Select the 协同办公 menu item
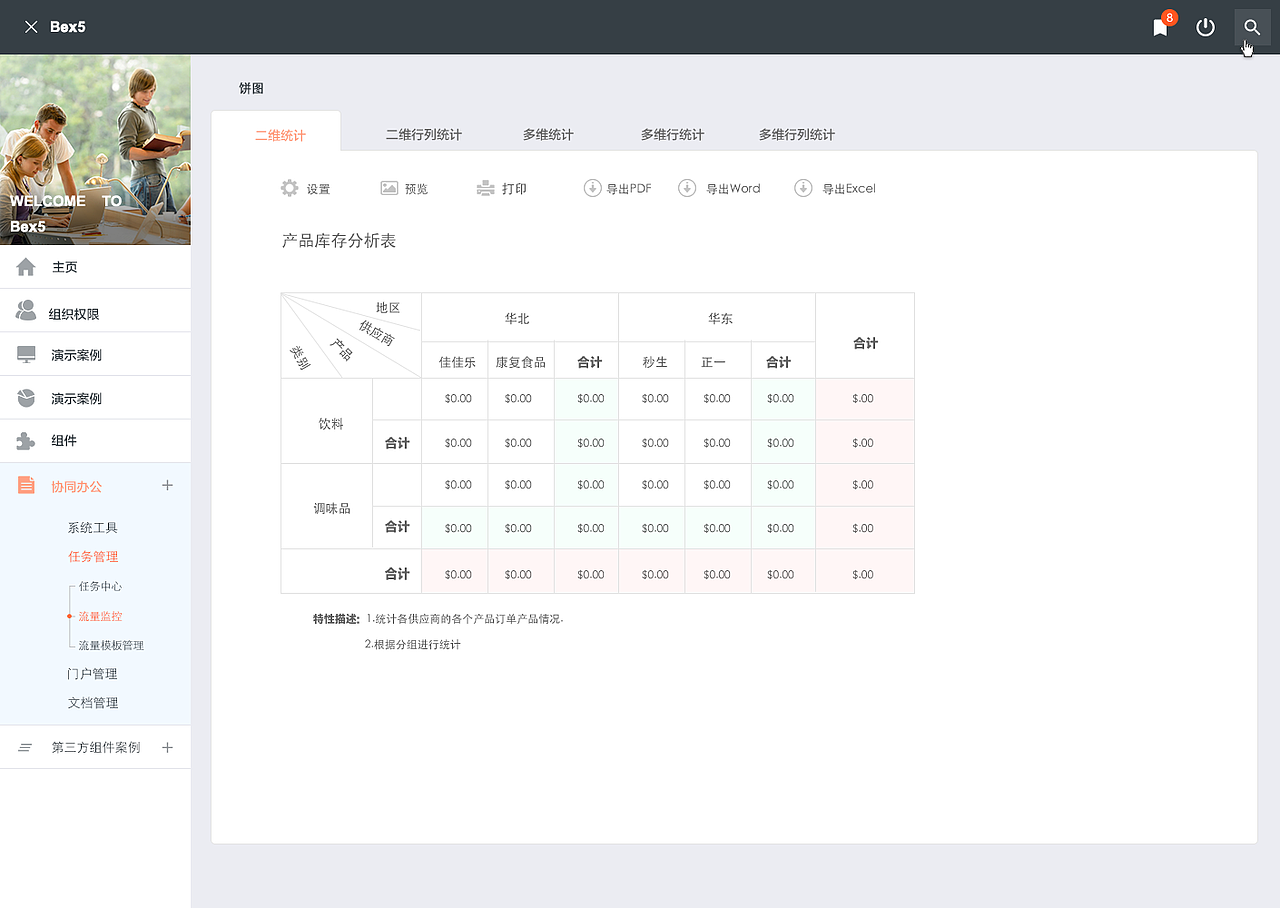The width and height of the screenshot is (1280, 908). coord(77,486)
